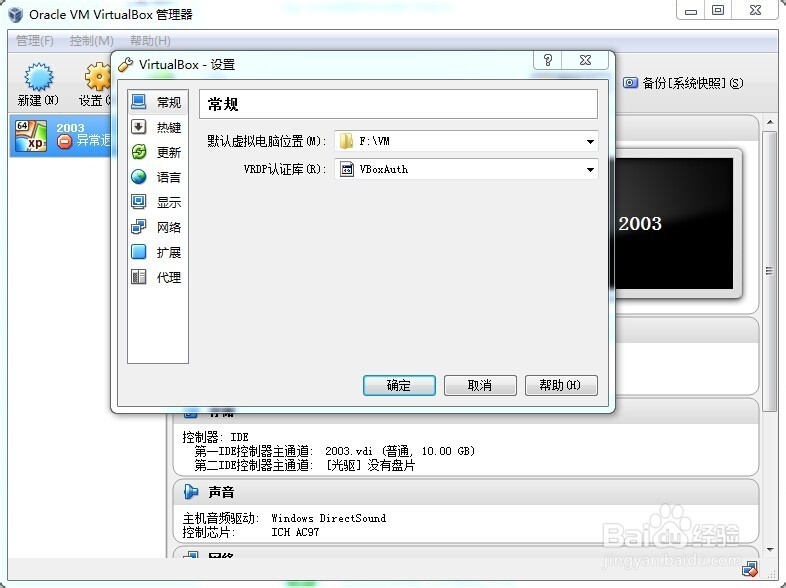The width and height of the screenshot is (786, 588).
Task: Open the 显示 display settings icon
Action: (x=138, y=202)
